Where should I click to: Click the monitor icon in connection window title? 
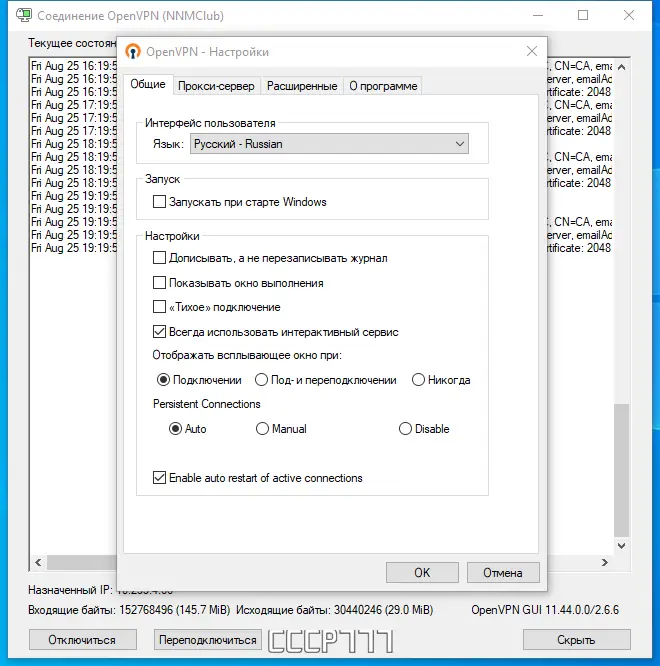pyautogui.click(x=24, y=15)
